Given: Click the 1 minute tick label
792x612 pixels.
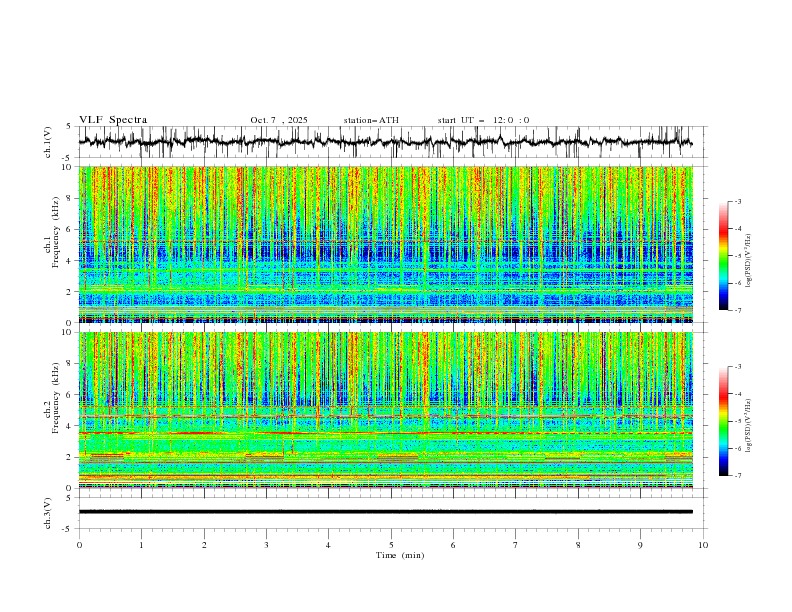Looking at the screenshot, I should coord(141,545).
